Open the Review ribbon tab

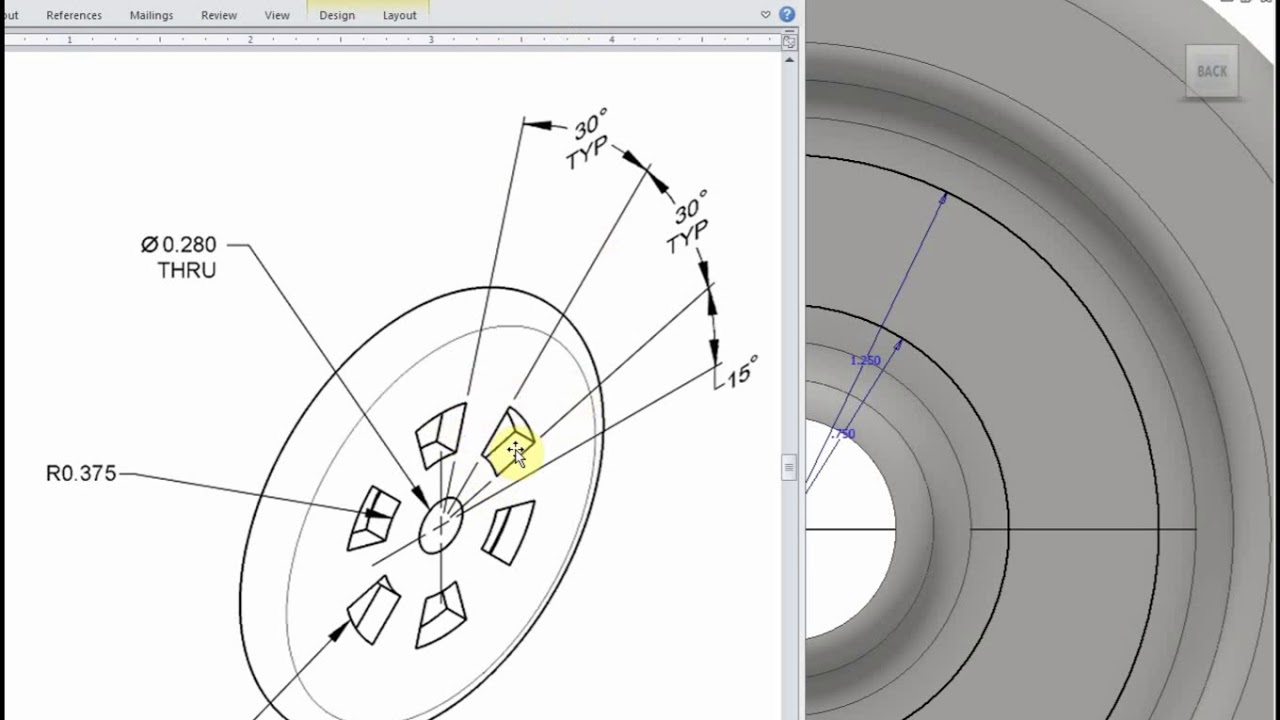click(219, 15)
